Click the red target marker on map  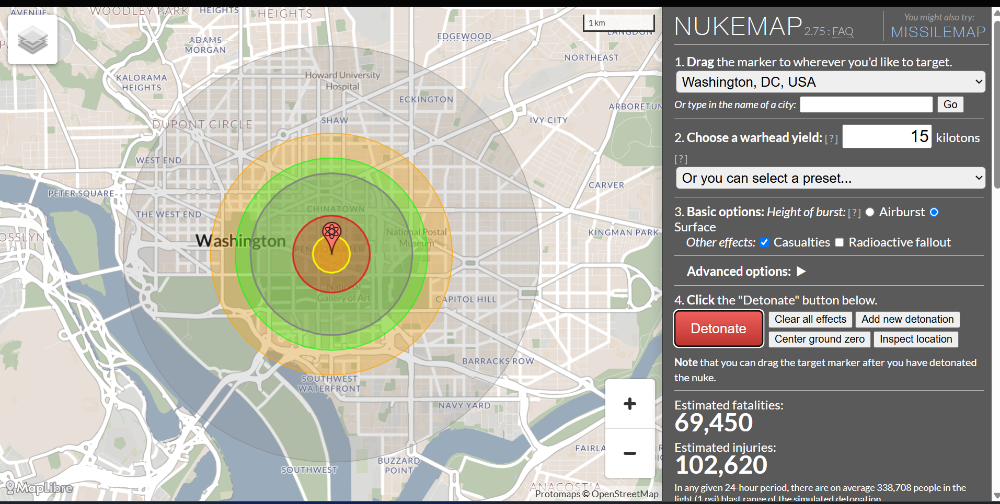(331, 237)
